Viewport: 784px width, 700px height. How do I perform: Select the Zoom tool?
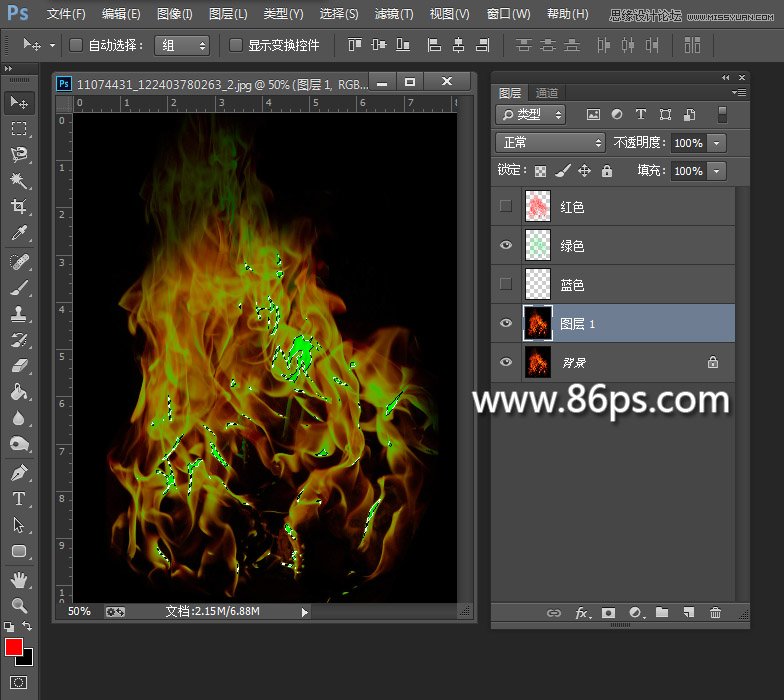click(x=18, y=605)
